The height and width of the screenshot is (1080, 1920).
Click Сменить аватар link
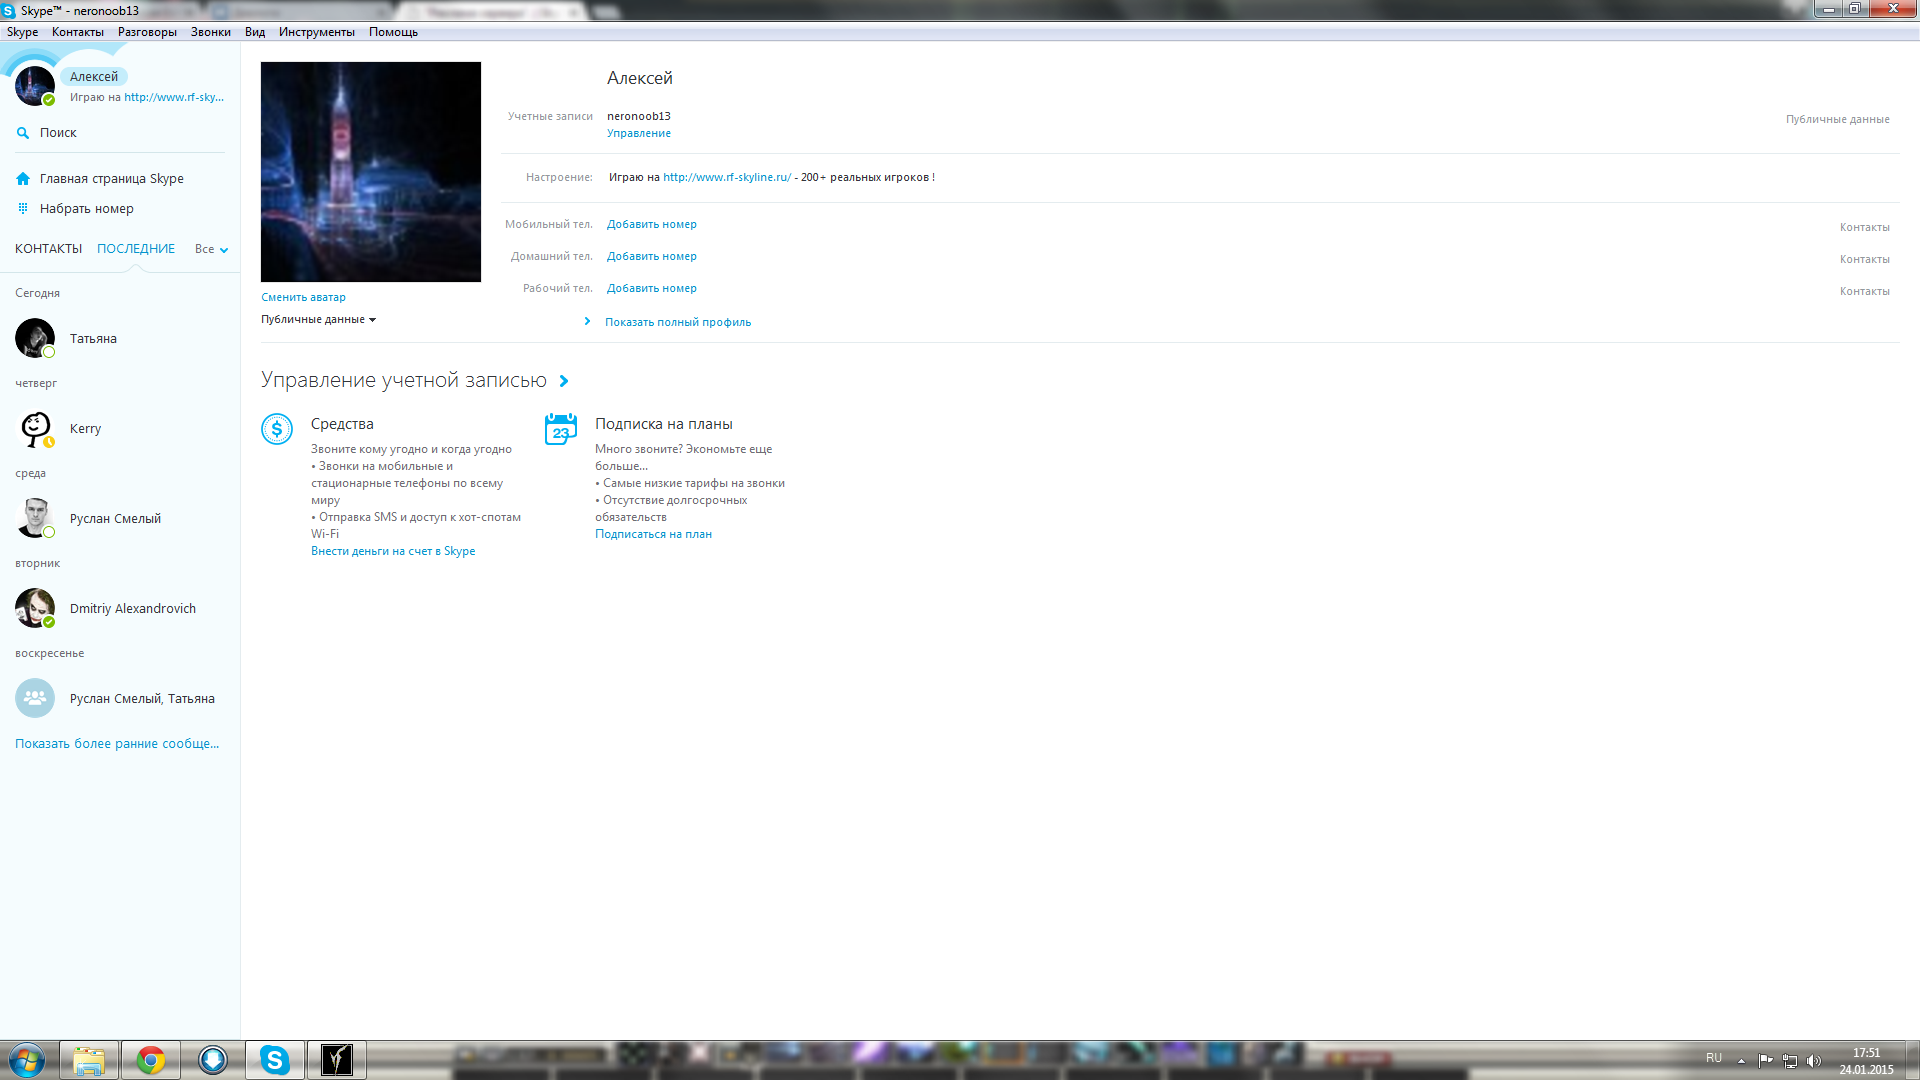303,297
